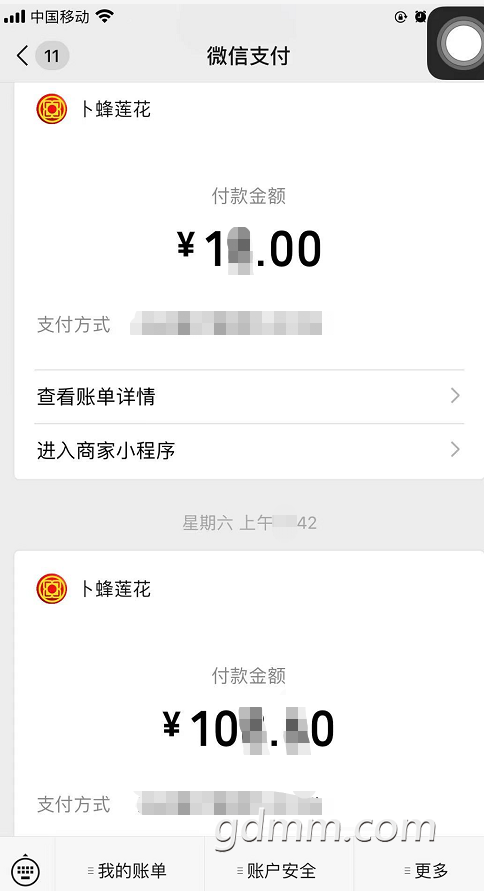The image size is (484, 891).
Task: Open the 我的账单 menu
Action: [x=130, y=870]
